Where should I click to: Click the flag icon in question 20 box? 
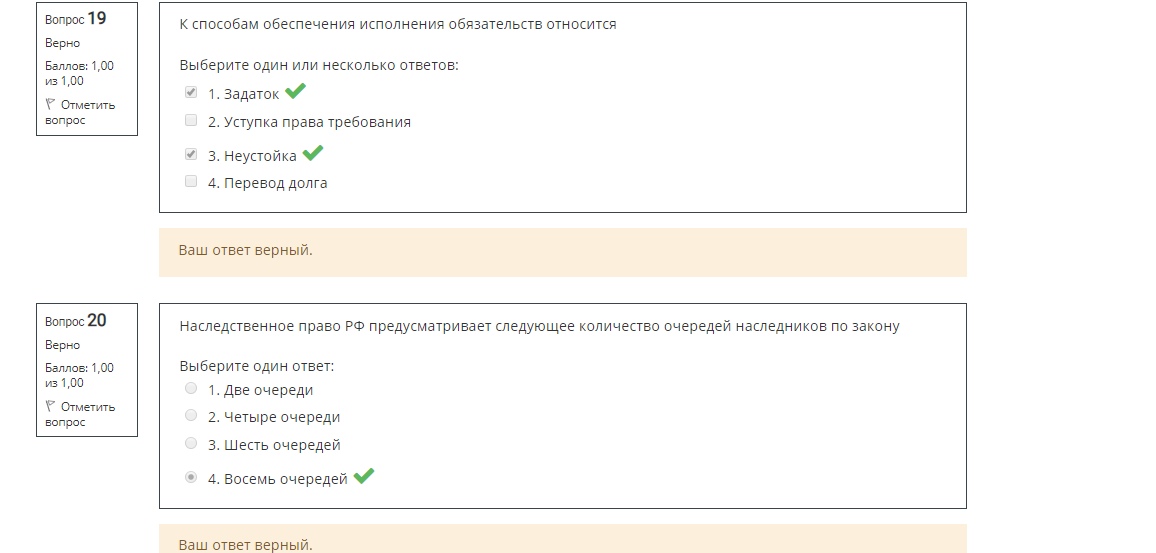[x=50, y=407]
